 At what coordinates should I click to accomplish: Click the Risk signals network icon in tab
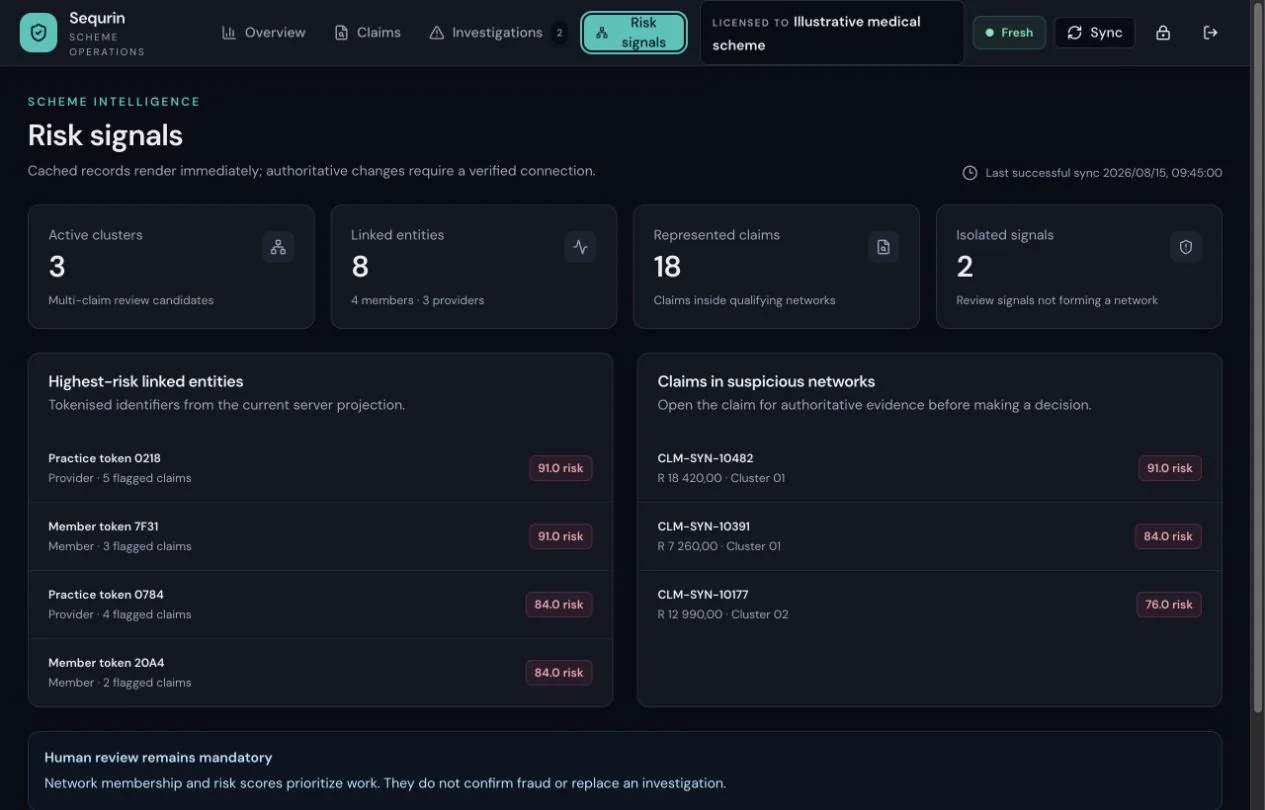(602, 33)
